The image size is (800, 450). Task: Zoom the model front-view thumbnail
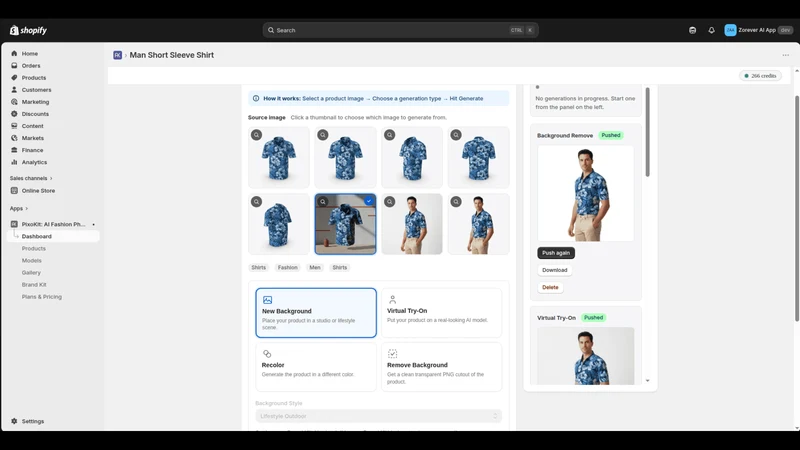[390, 202]
